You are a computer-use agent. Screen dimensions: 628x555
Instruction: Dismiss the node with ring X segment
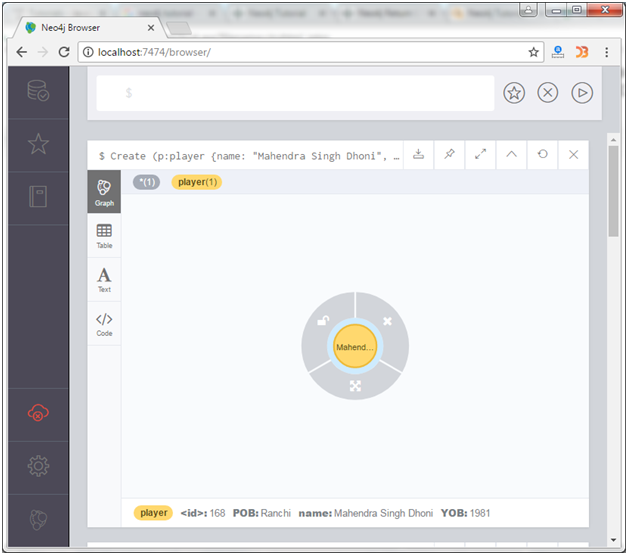tap(387, 321)
